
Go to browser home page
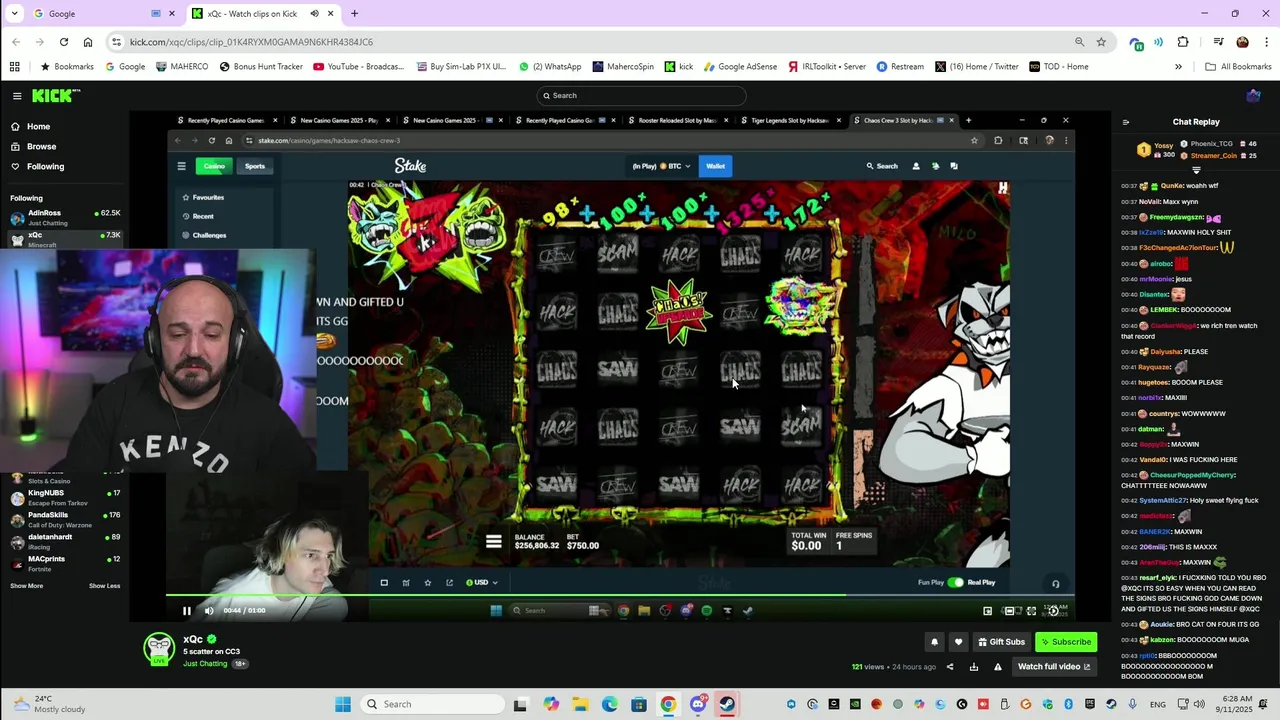(x=88, y=42)
